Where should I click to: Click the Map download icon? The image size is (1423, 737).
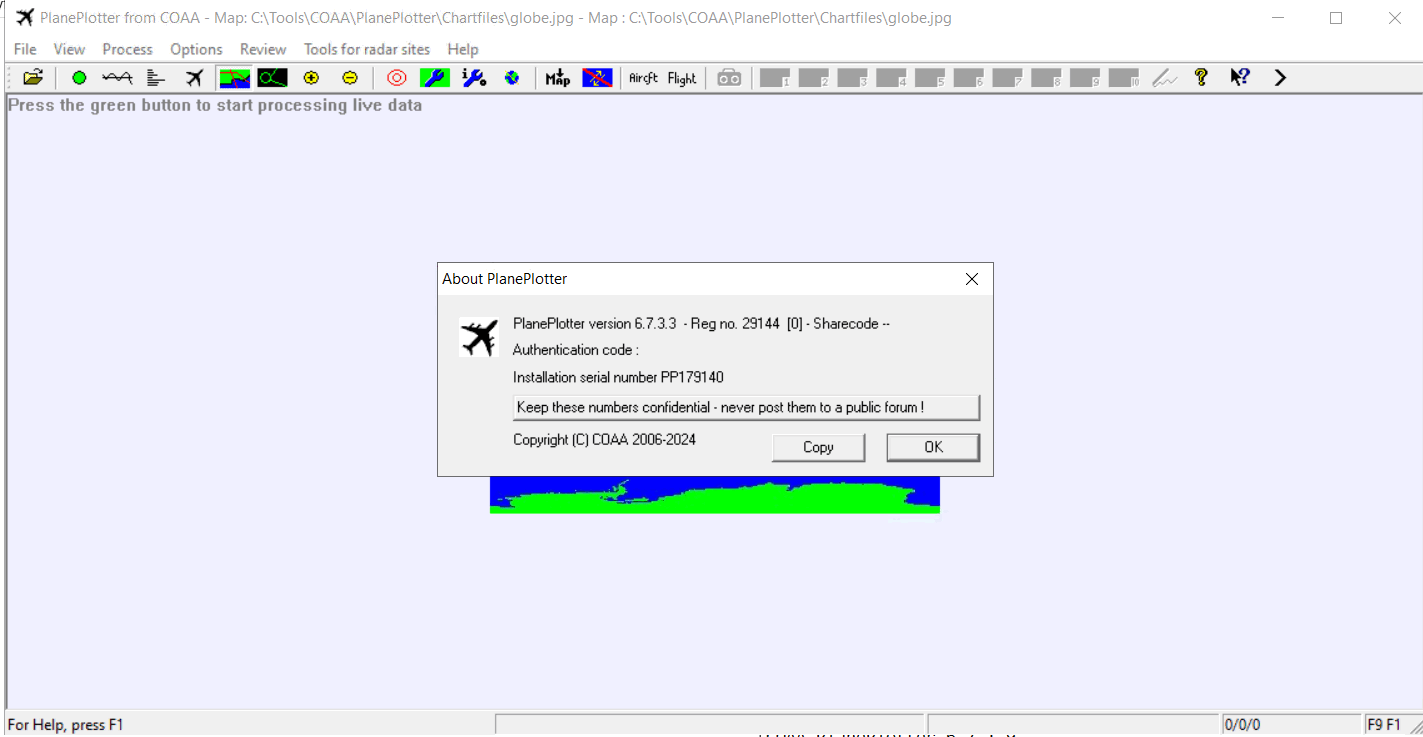558,78
